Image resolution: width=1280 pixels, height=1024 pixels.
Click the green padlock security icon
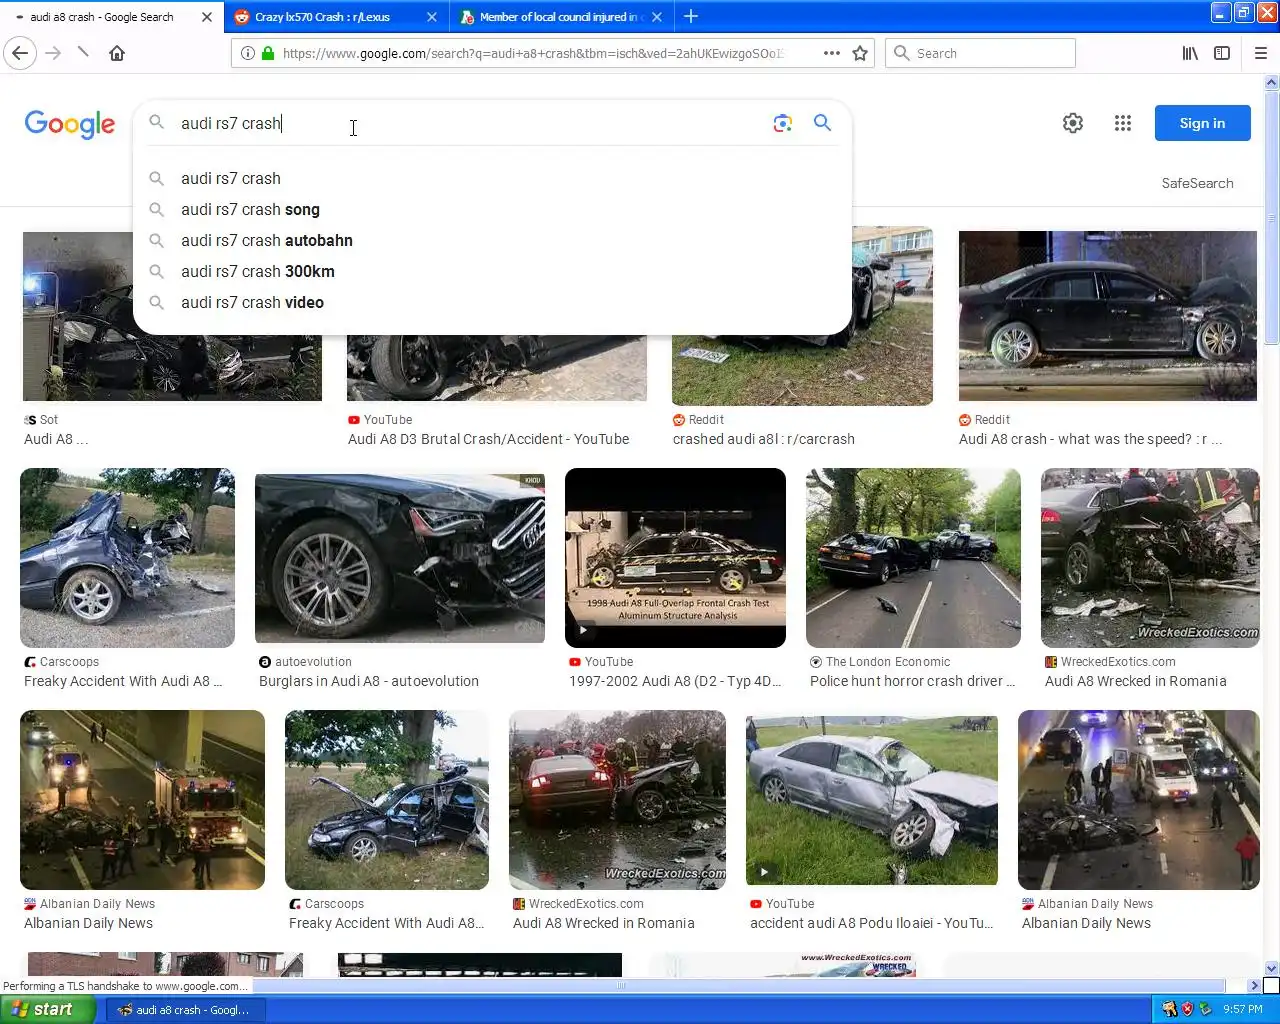(267, 53)
